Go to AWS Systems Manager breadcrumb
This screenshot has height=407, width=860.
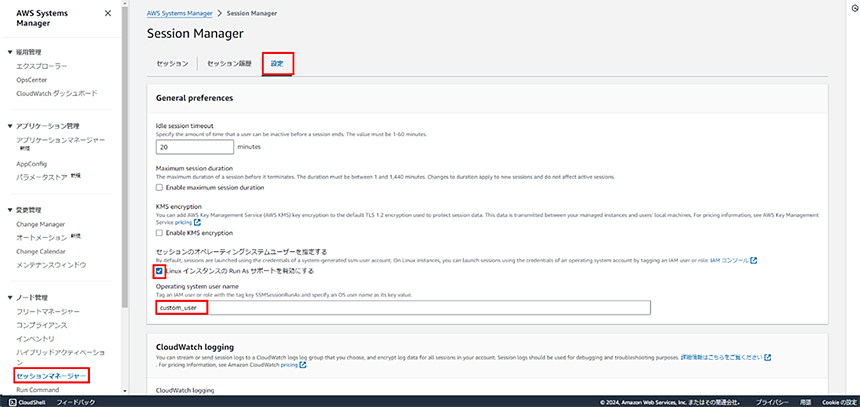pyautogui.click(x=179, y=13)
